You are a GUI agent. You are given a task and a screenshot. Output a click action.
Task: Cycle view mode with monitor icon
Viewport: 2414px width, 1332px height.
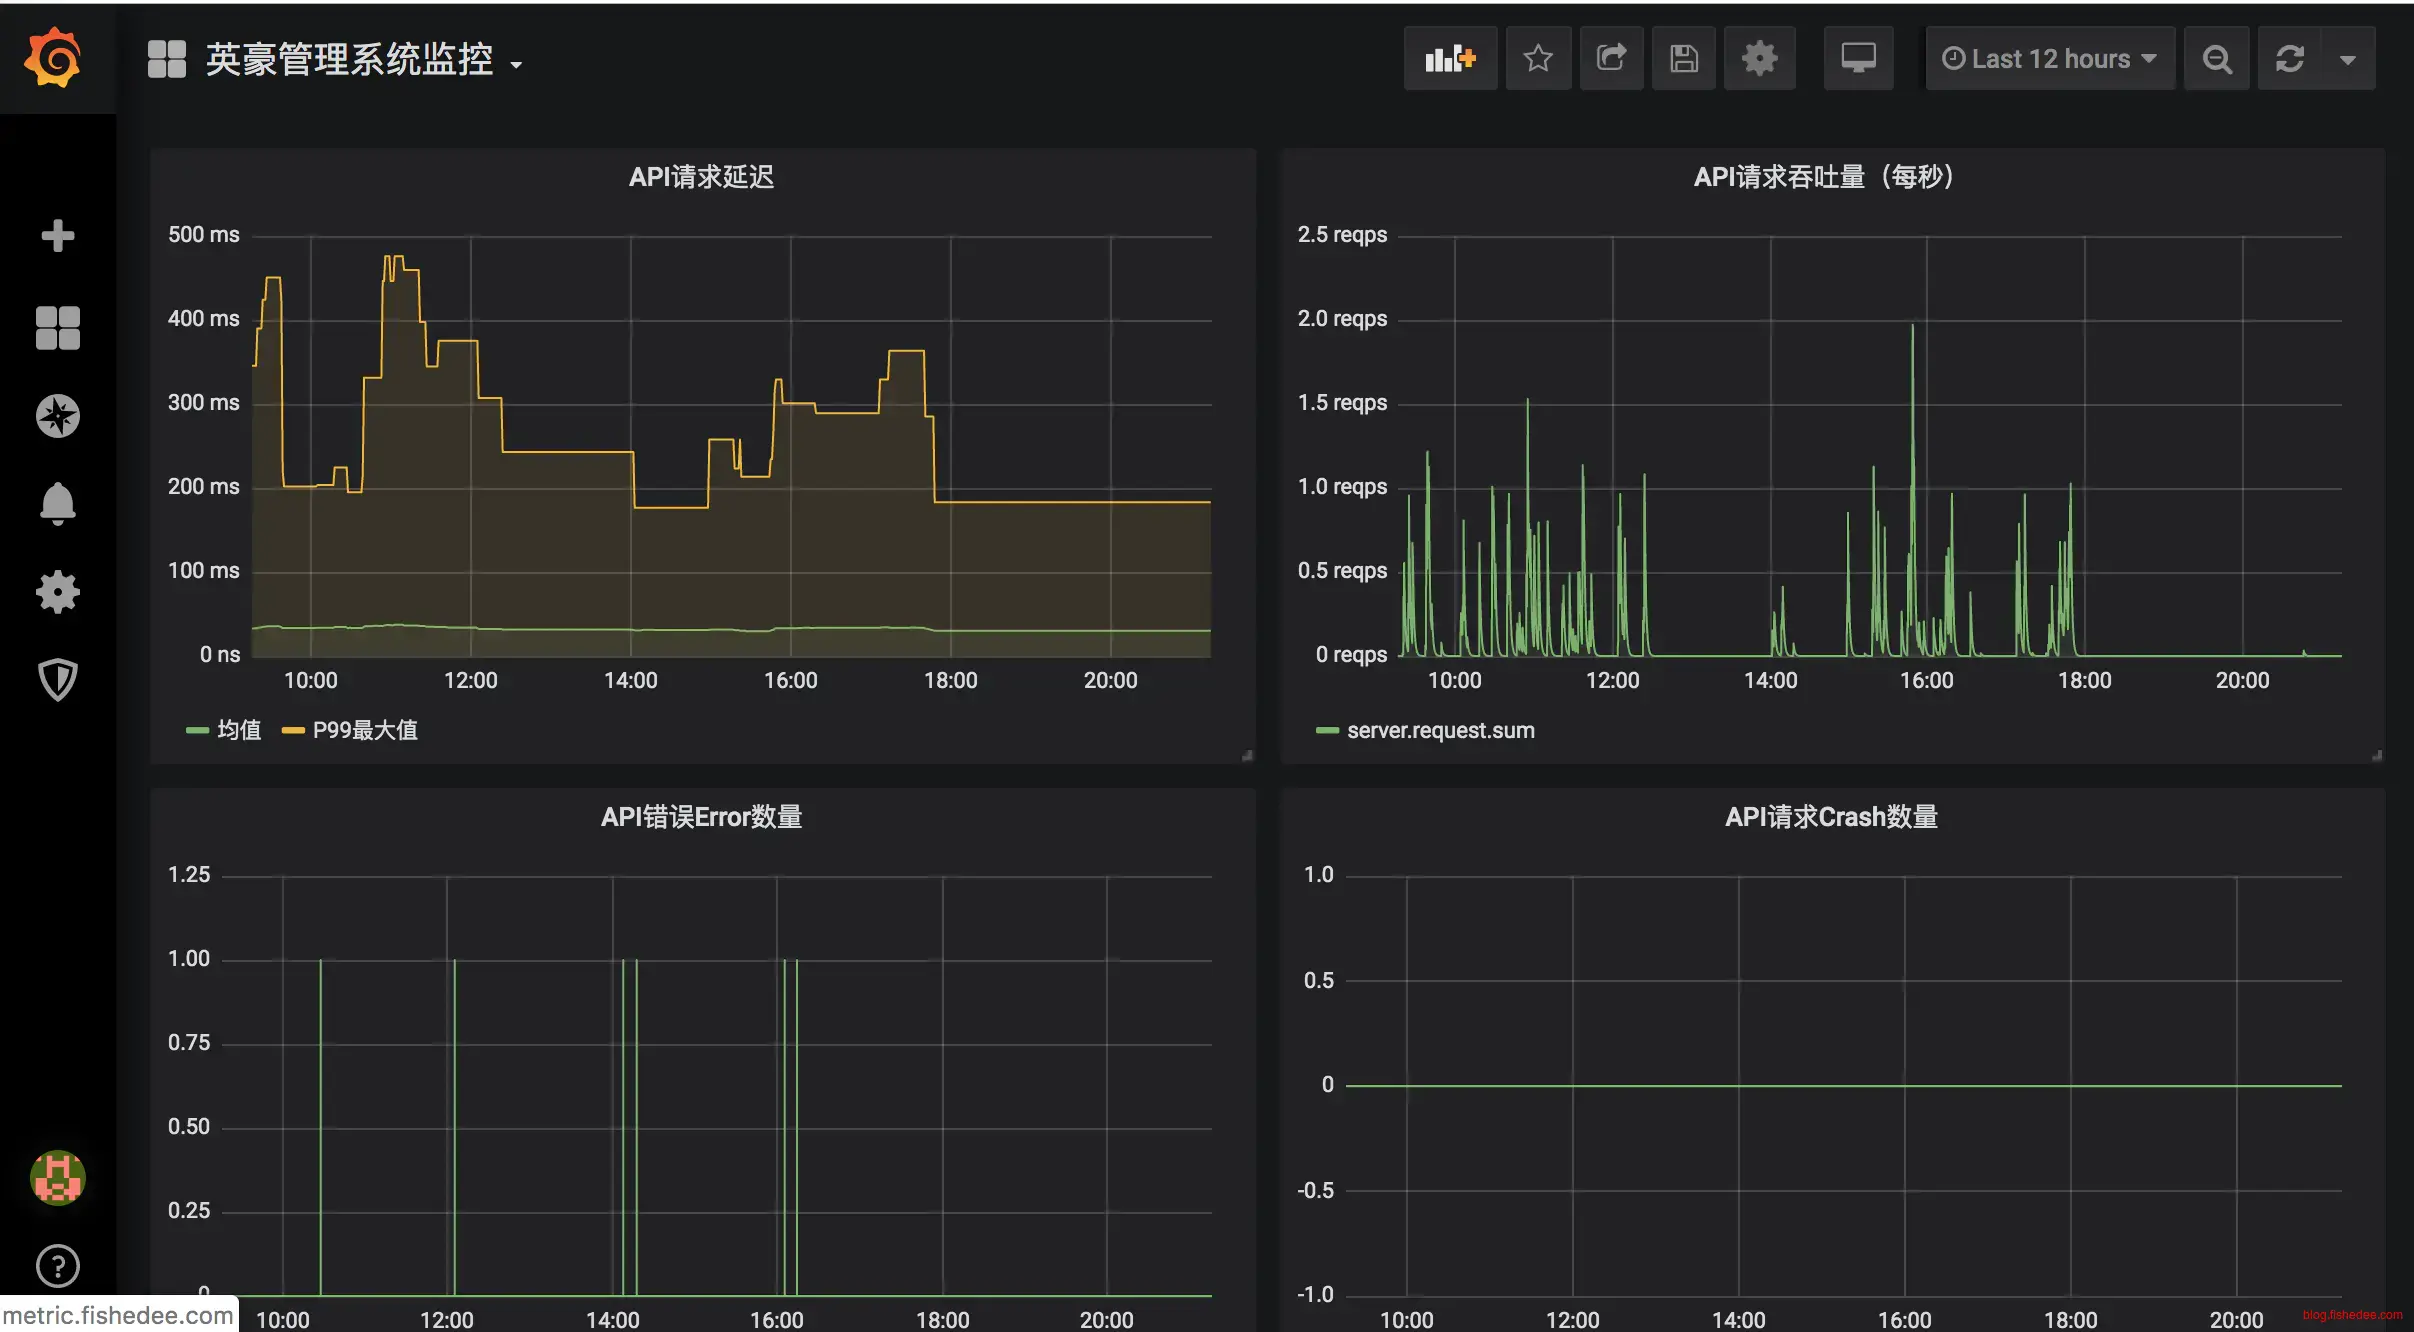coord(1858,59)
